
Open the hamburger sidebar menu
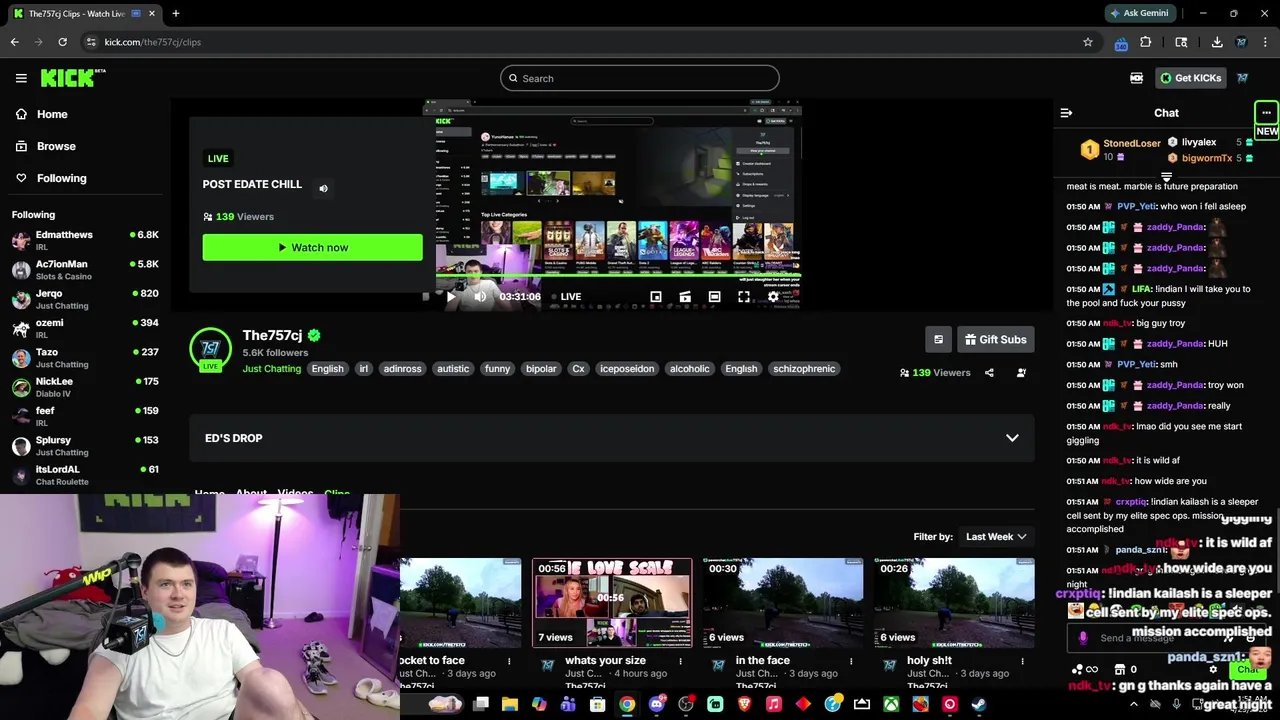pos(21,78)
